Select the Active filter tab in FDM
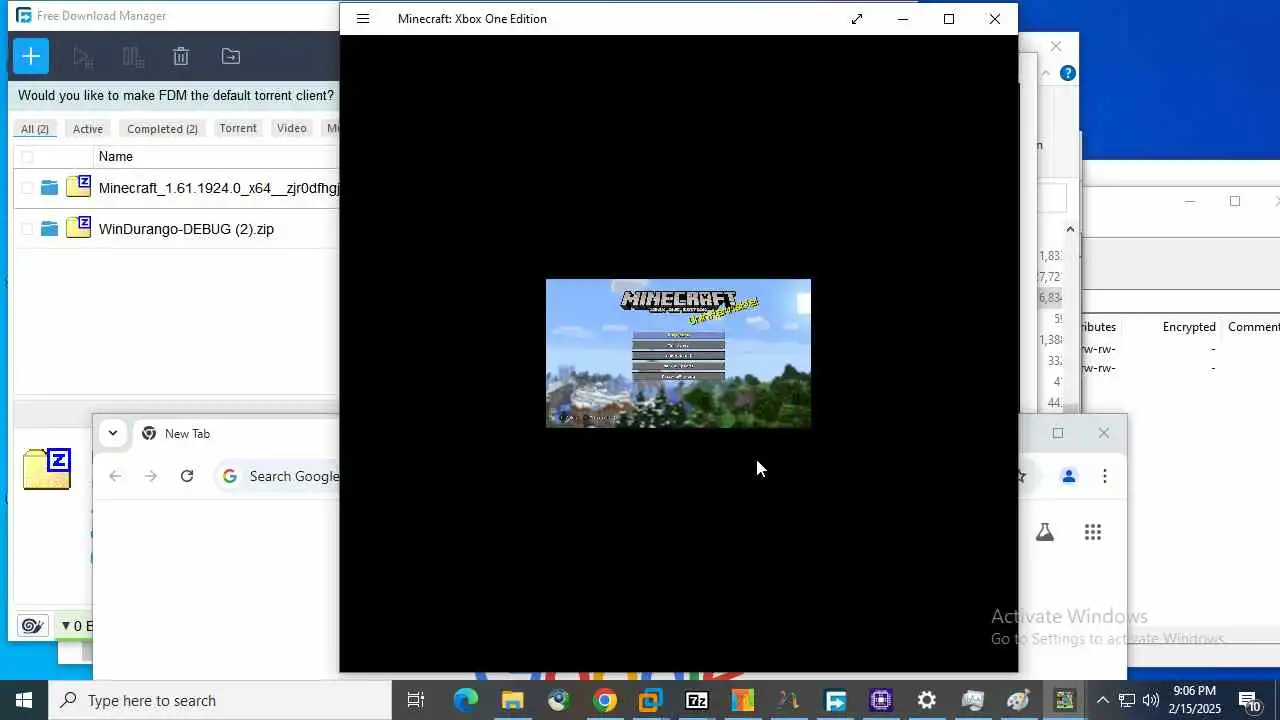This screenshot has width=1280, height=720. click(x=88, y=129)
